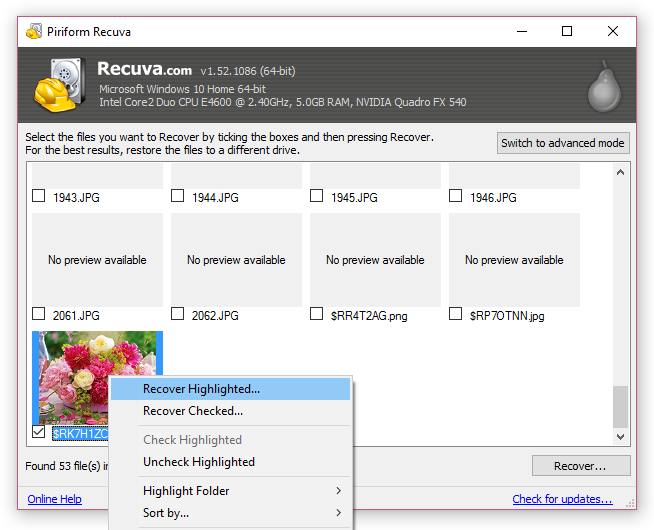Screen dimensions: 654x530
Task: Click the 1946.JPG file name
Action: pyautogui.click(x=493, y=198)
